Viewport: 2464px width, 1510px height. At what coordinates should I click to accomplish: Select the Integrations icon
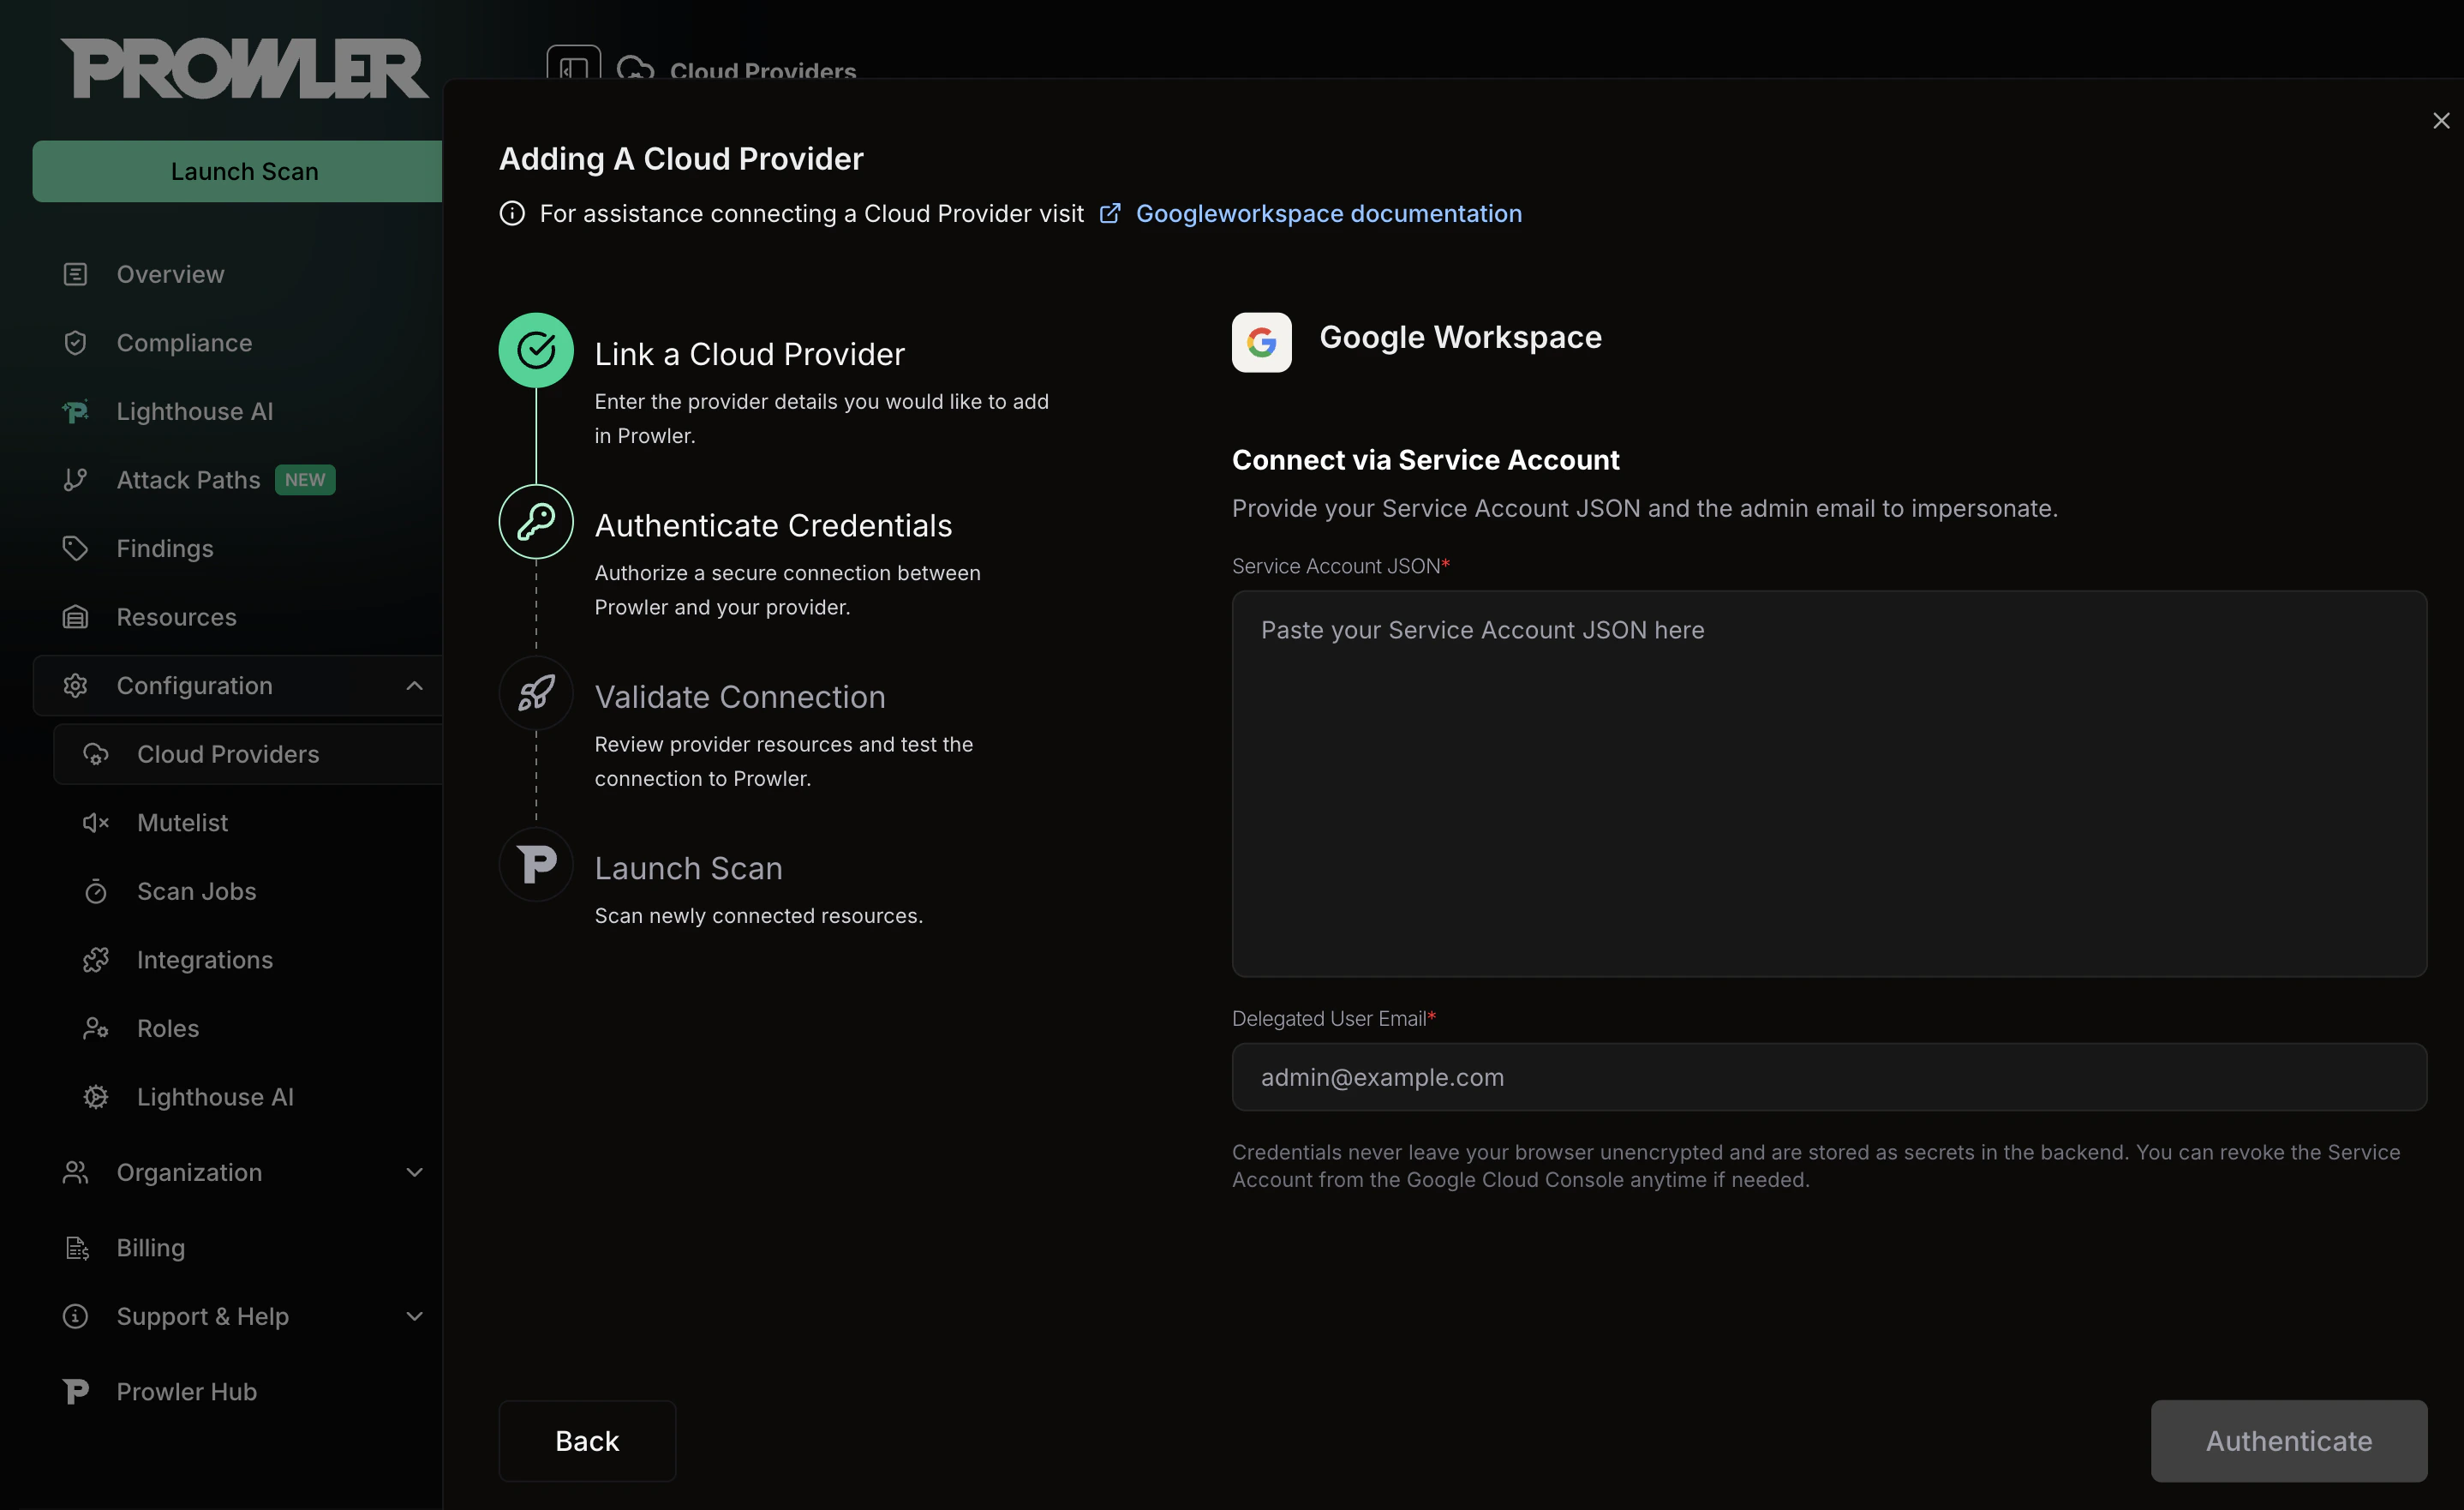95,959
